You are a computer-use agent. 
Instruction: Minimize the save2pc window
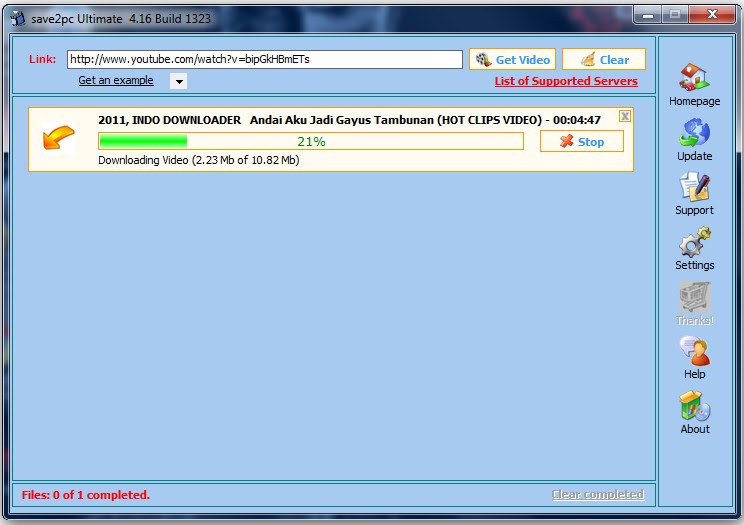pos(647,15)
